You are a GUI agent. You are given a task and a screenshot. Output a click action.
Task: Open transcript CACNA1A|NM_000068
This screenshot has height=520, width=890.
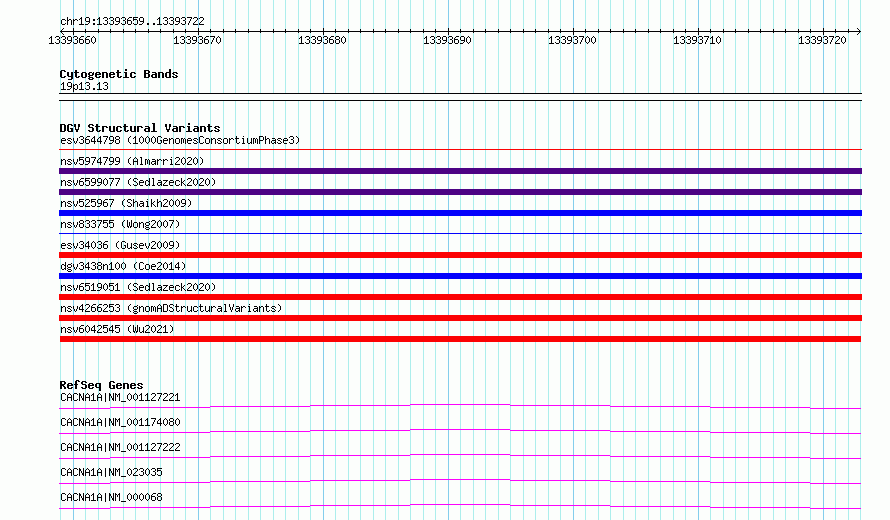pyautogui.click(x=111, y=497)
